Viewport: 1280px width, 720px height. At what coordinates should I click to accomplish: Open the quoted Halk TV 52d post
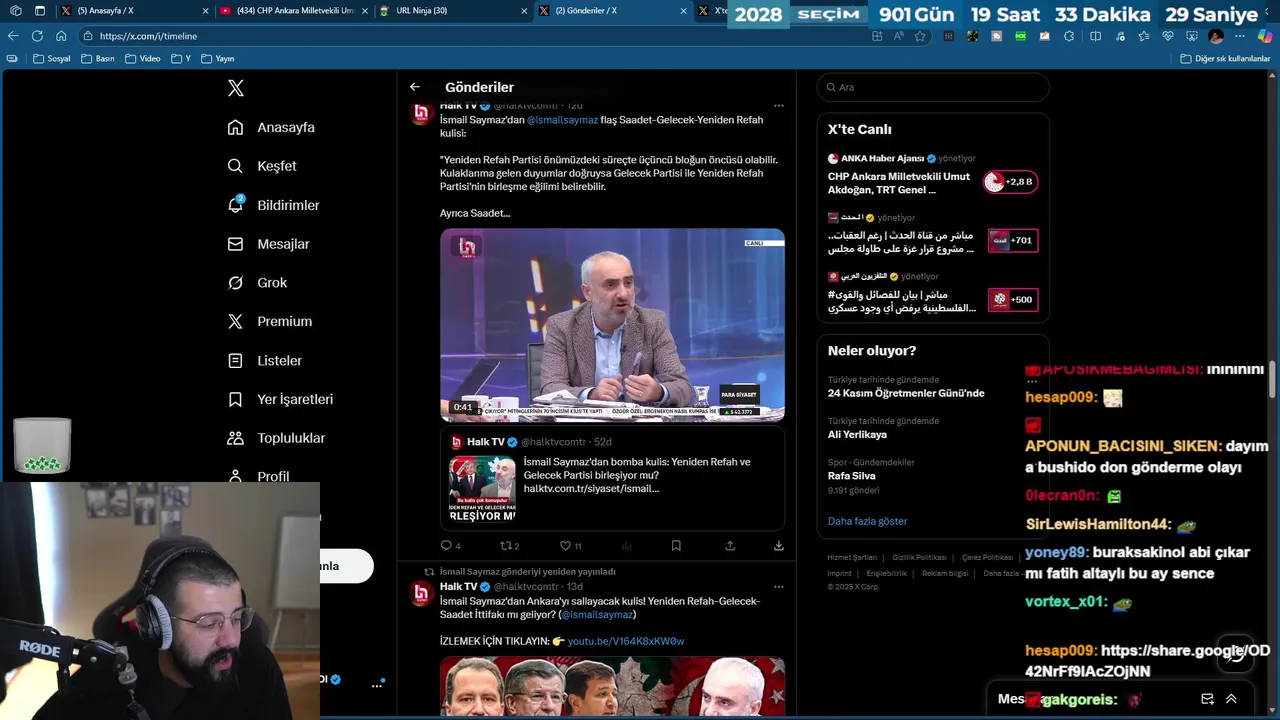[x=612, y=479]
